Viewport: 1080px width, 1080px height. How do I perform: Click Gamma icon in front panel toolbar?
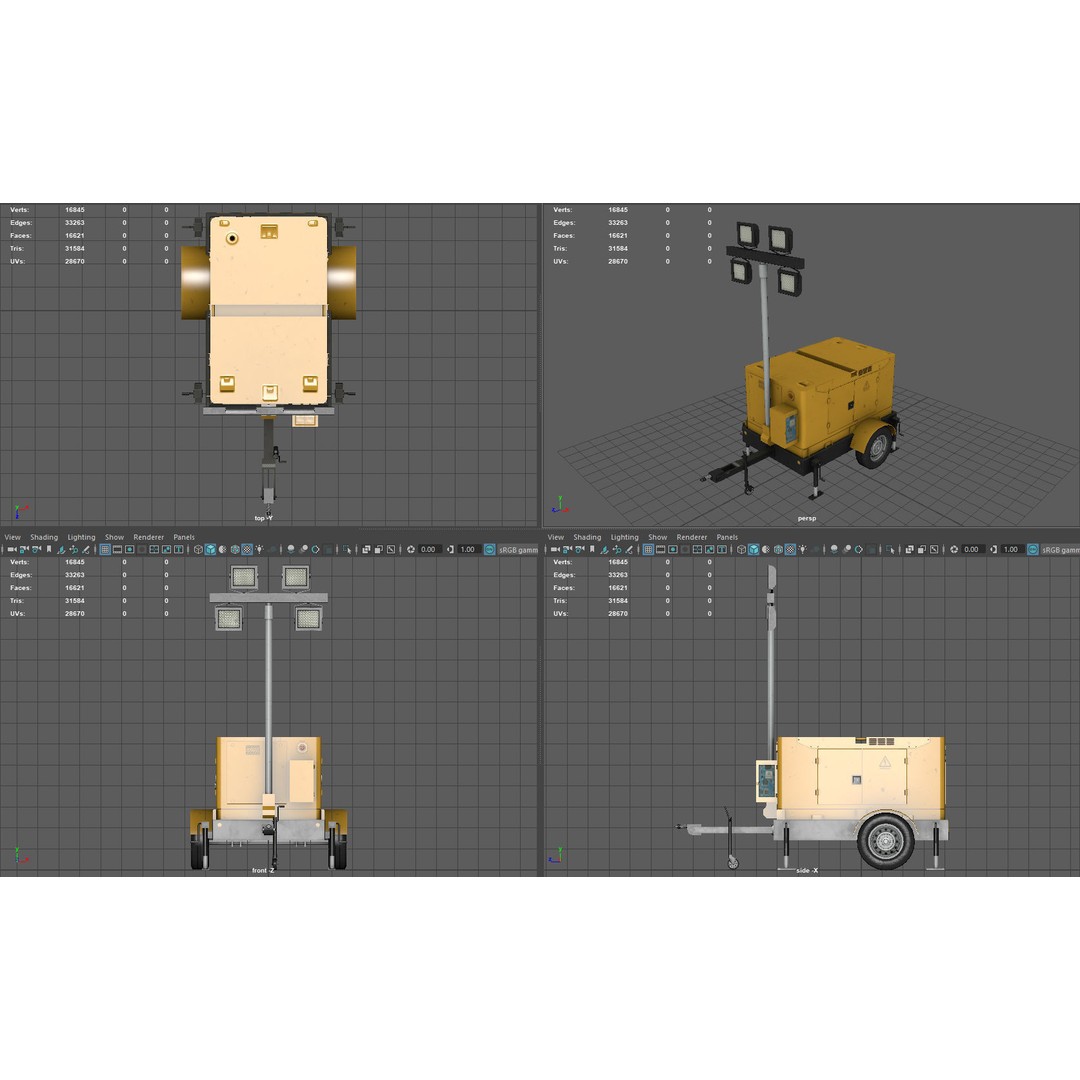point(450,549)
